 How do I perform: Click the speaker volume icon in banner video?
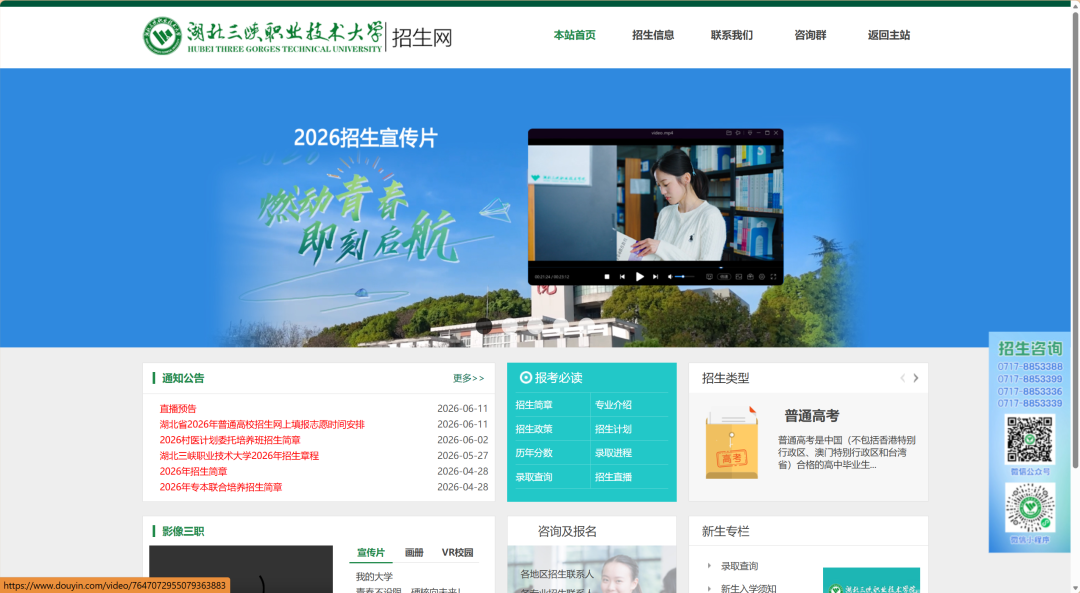coord(670,277)
